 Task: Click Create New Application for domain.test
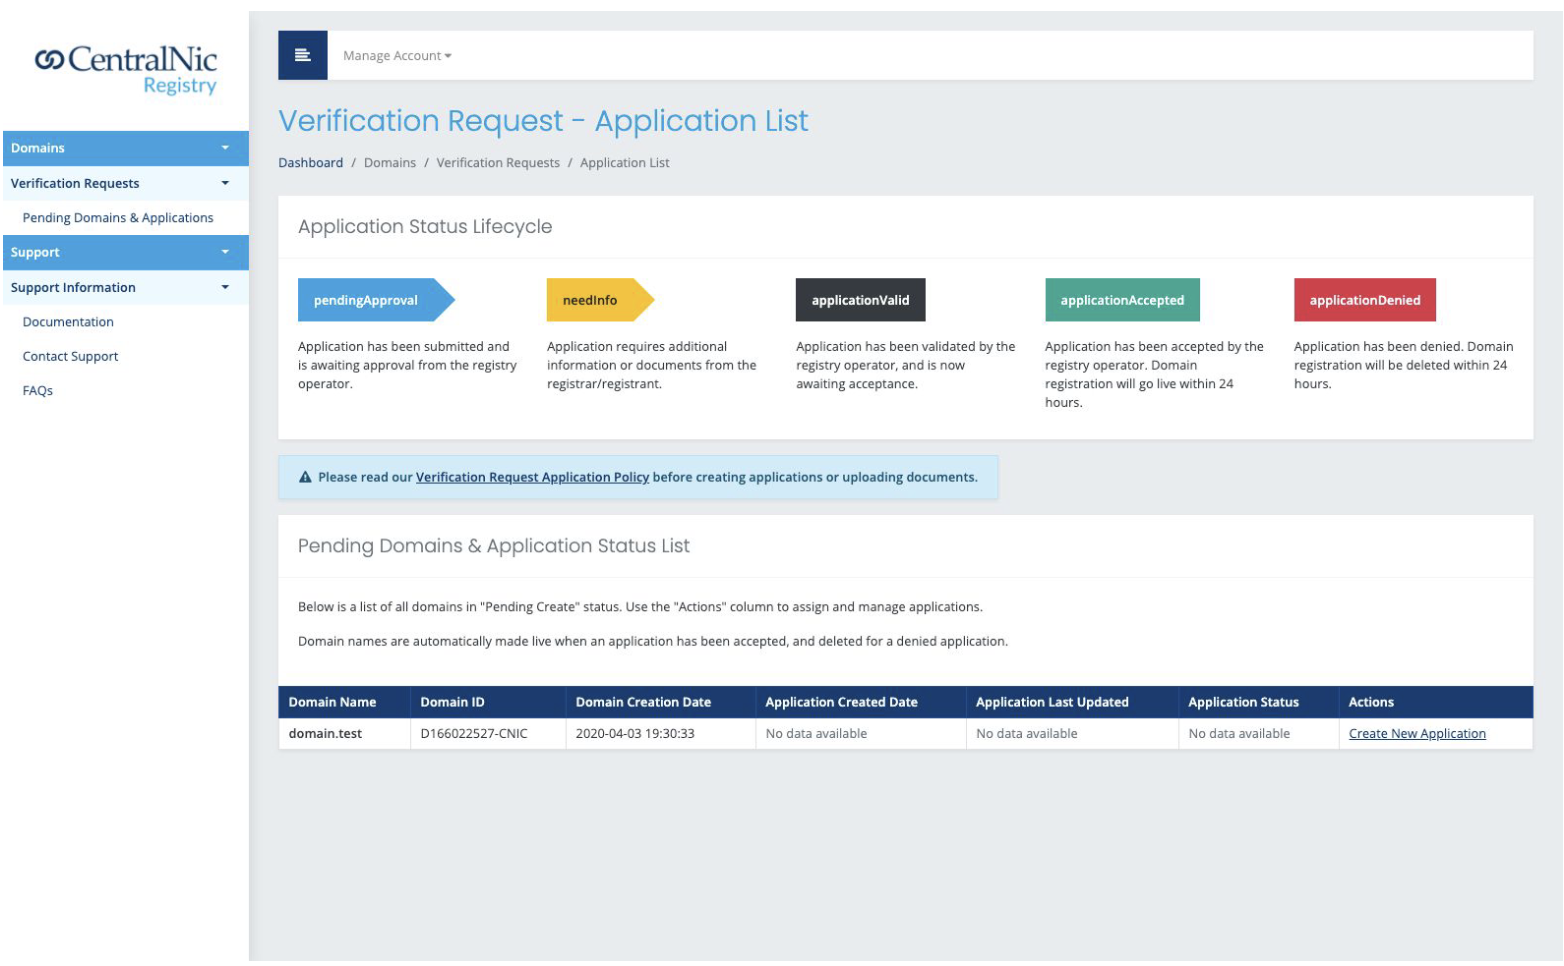pyautogui.click(x=1417, y=734)
